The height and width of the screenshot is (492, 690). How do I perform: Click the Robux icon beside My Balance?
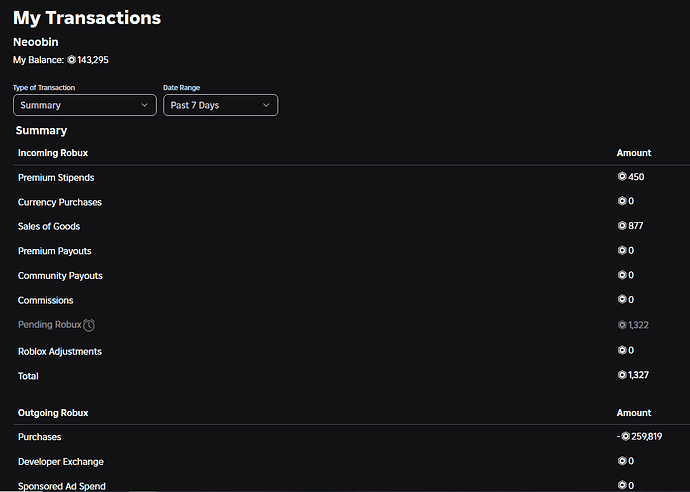click(x=71, y=60)
